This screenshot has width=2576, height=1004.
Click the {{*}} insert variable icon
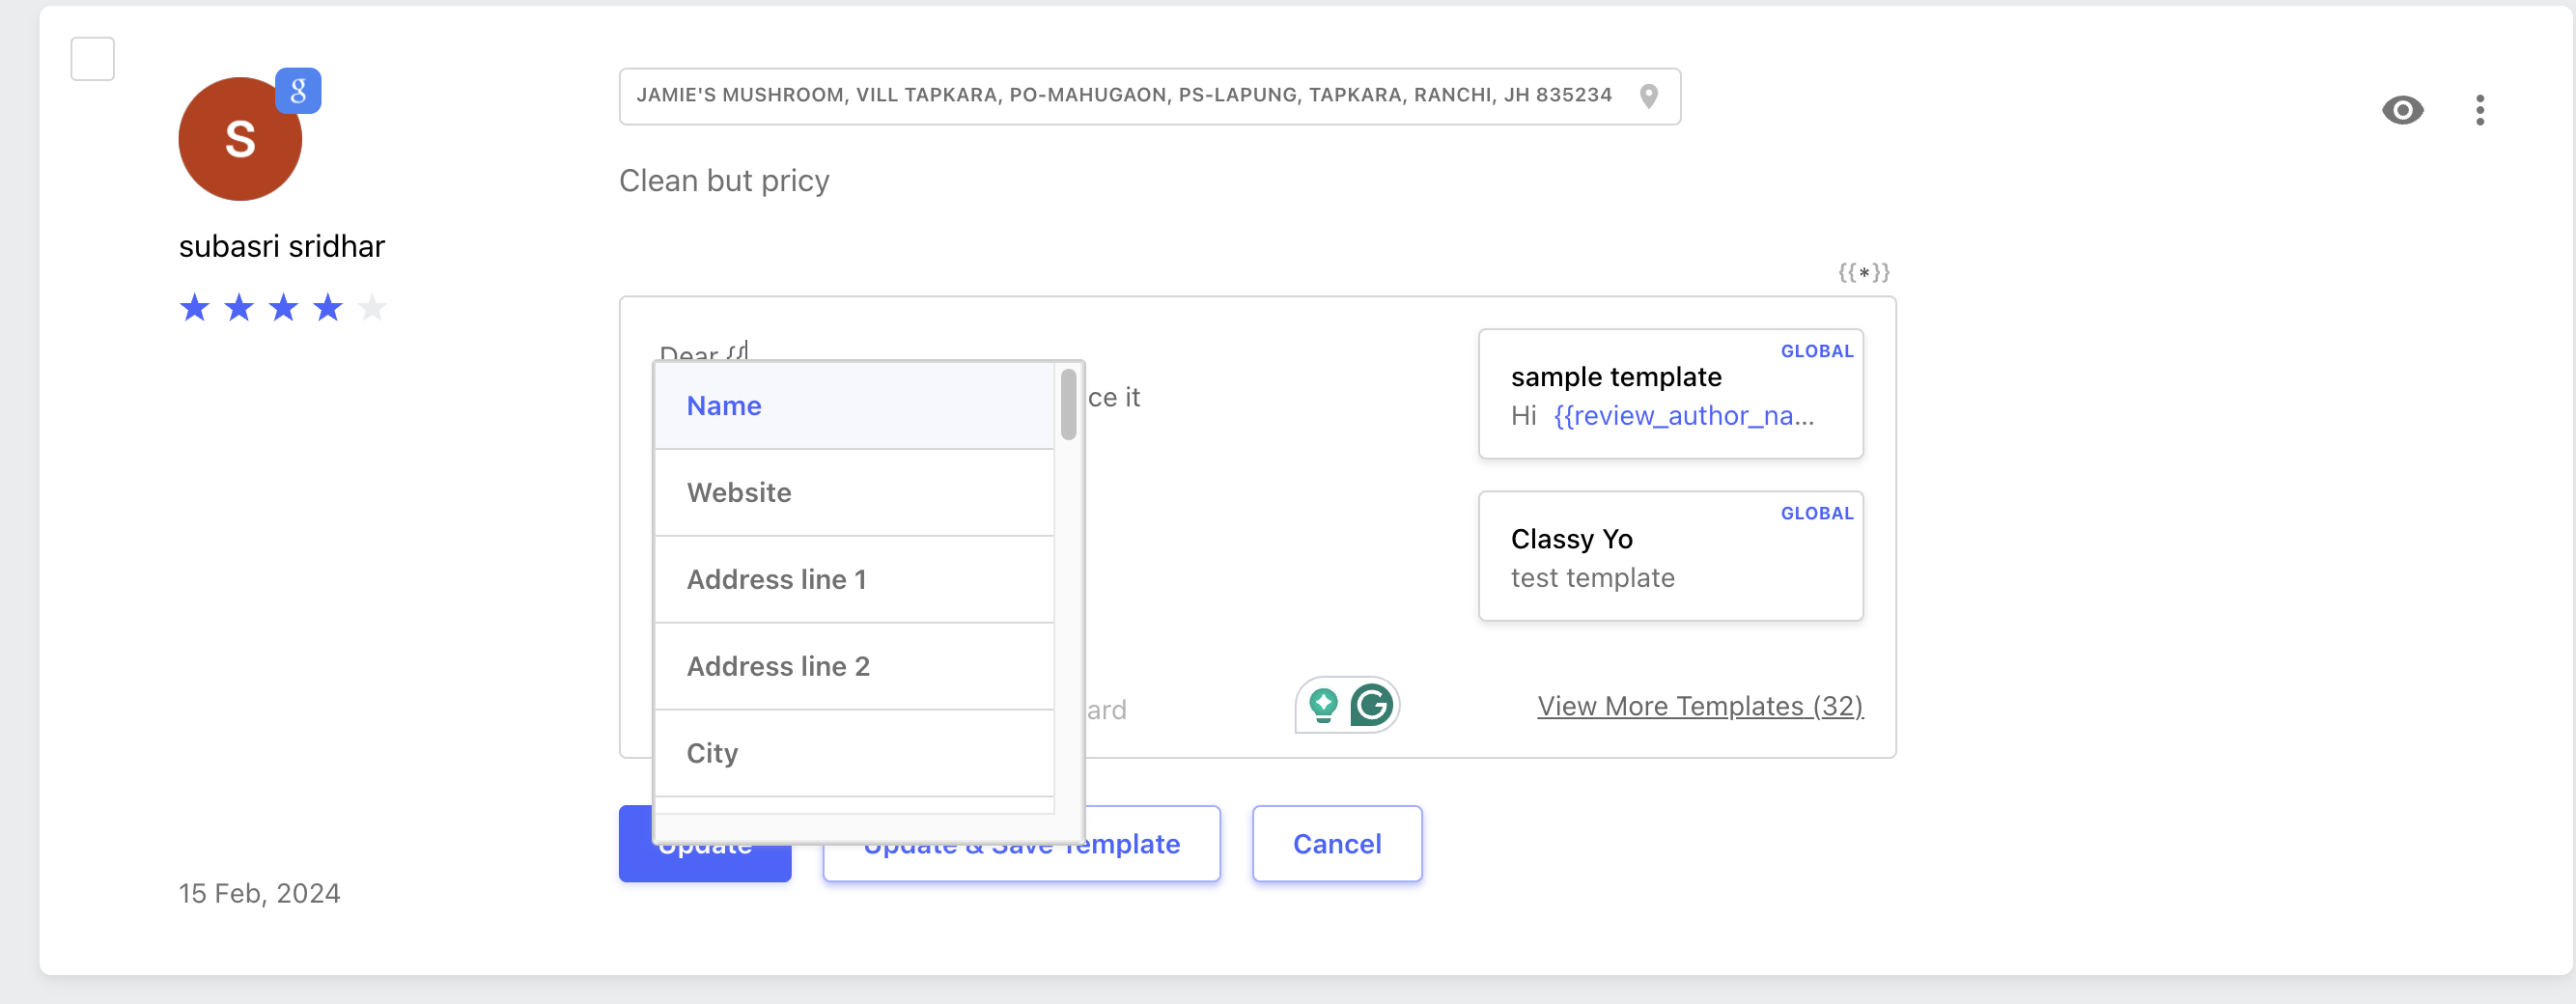click(1863, 272)
